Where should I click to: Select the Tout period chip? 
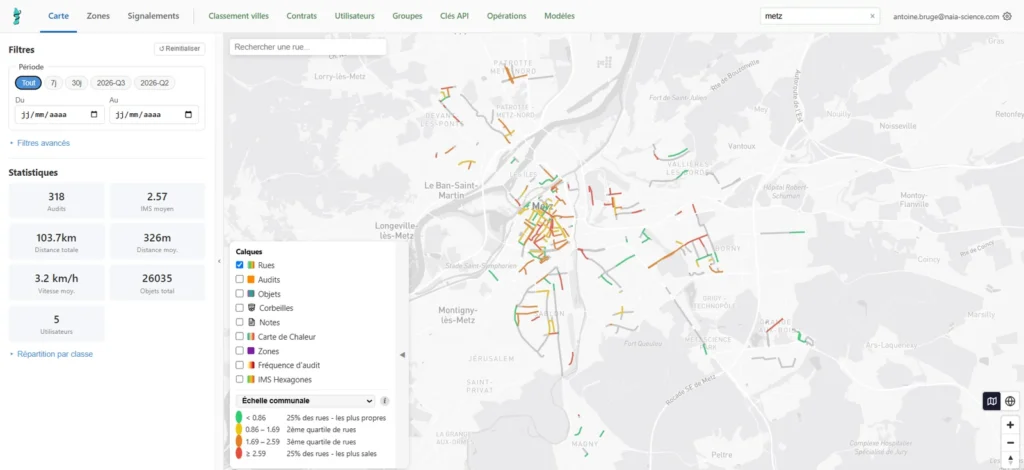pyautogui.click(x=29, y=83)
